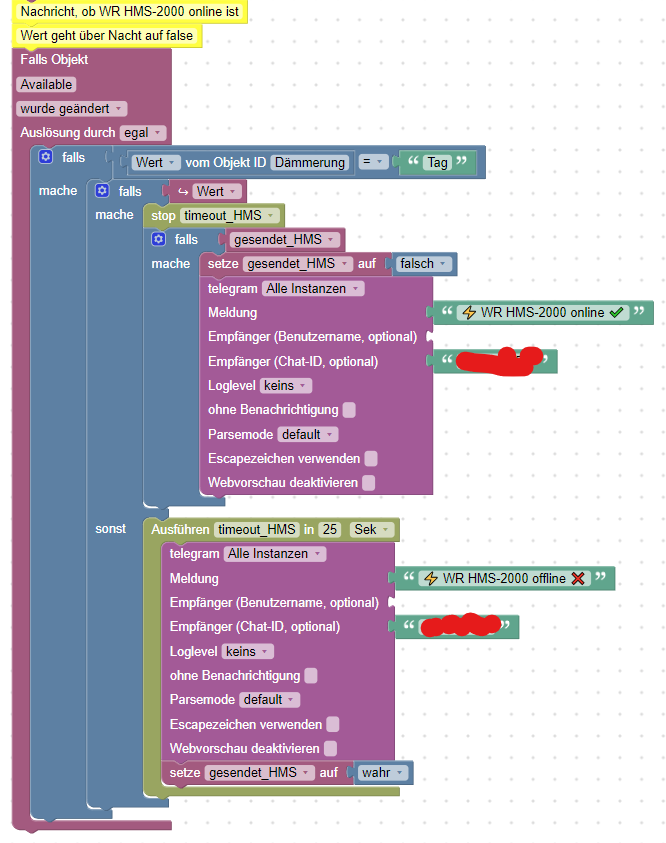Click 'Meldung' label in offline telegram block
This screenshot has height=843, width=666.
[194, 578]
